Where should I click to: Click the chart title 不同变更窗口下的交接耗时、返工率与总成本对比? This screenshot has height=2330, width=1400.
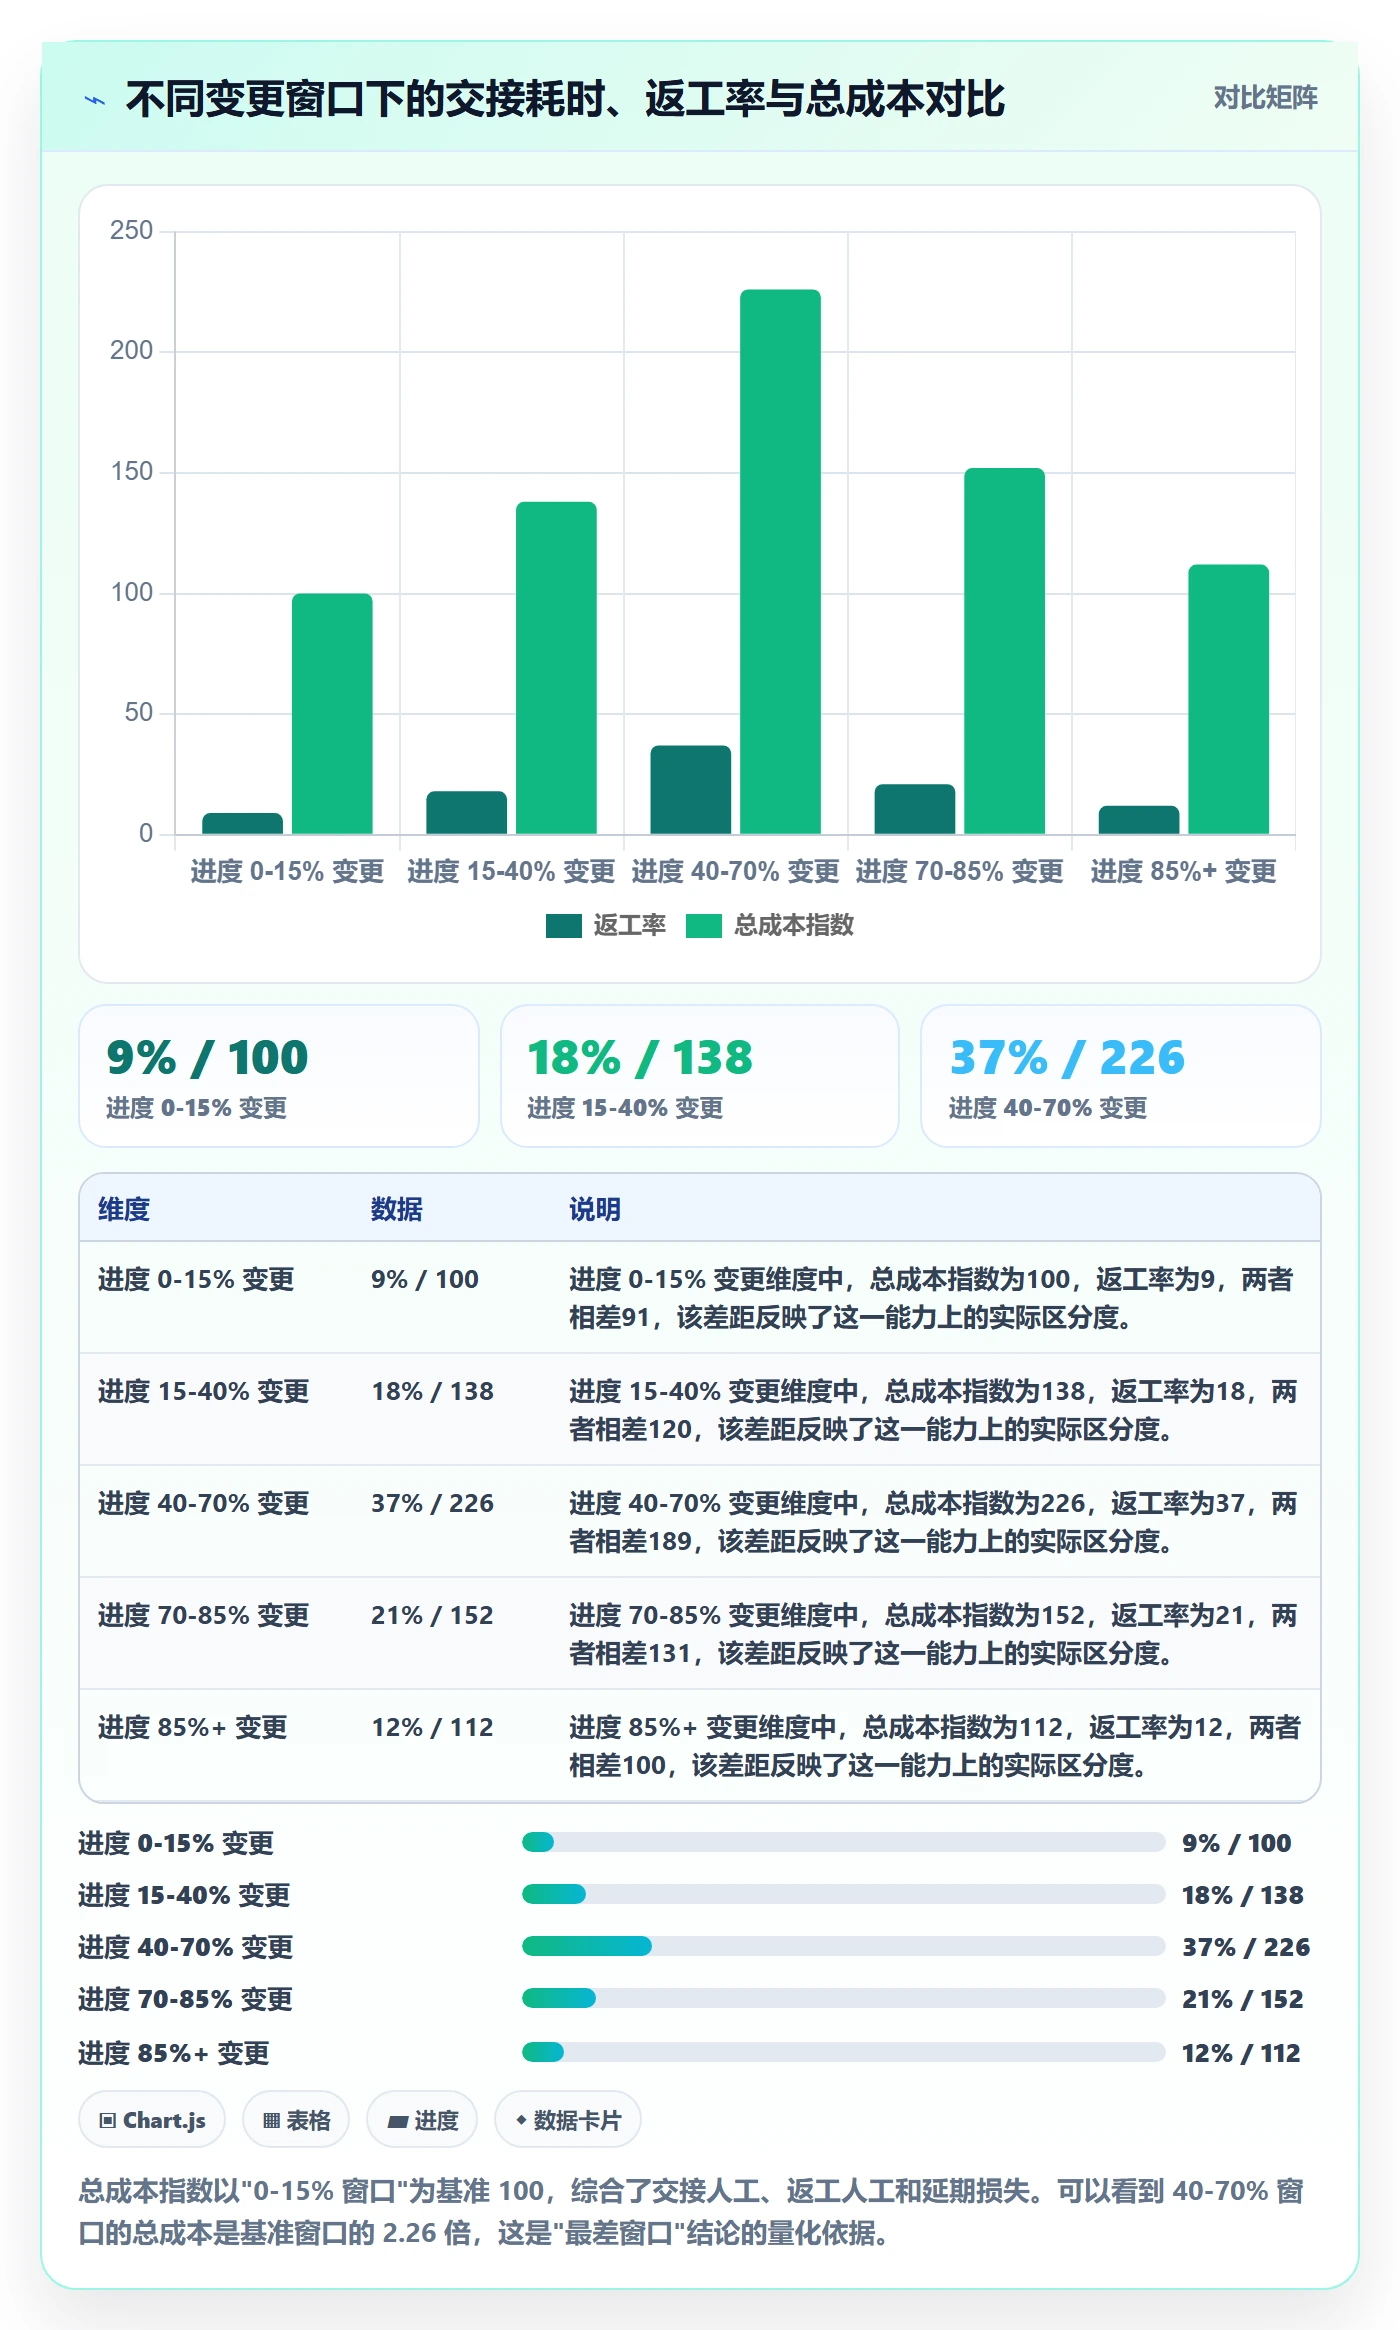coord(565,99)
